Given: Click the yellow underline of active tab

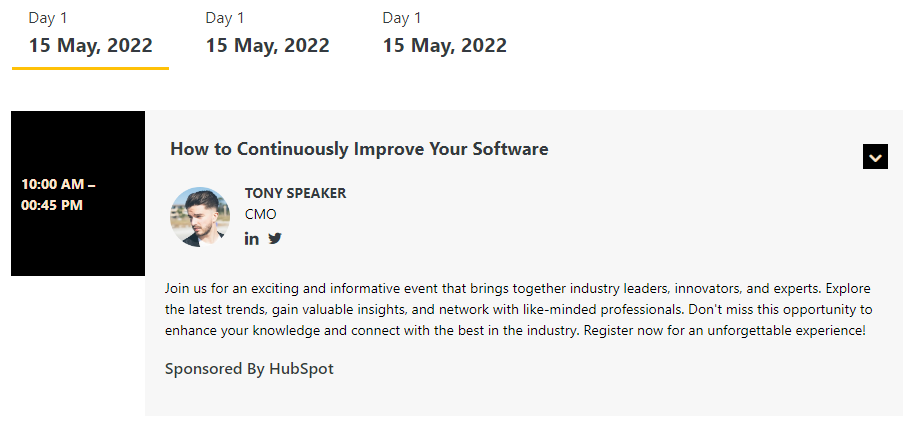Looking at the screenshot, I should 90,68.
